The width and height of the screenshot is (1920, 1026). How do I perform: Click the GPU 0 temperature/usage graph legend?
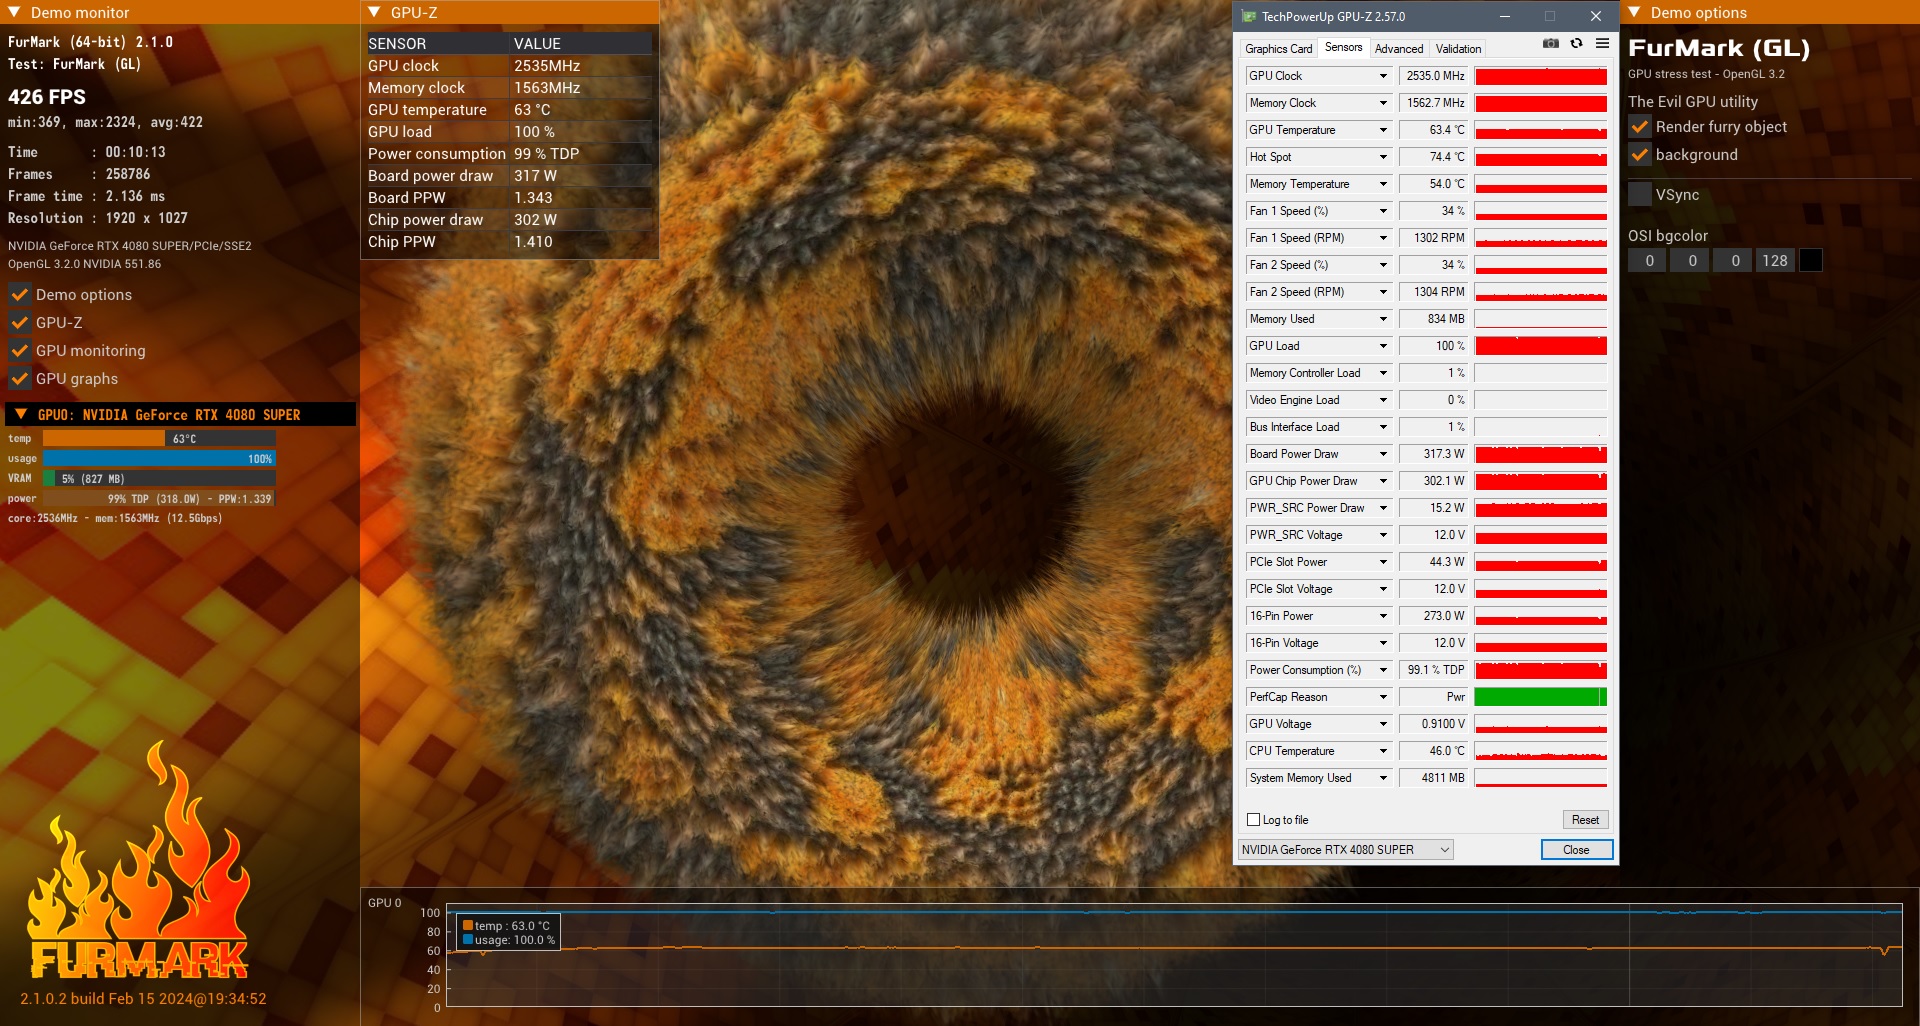click(508, 933)
